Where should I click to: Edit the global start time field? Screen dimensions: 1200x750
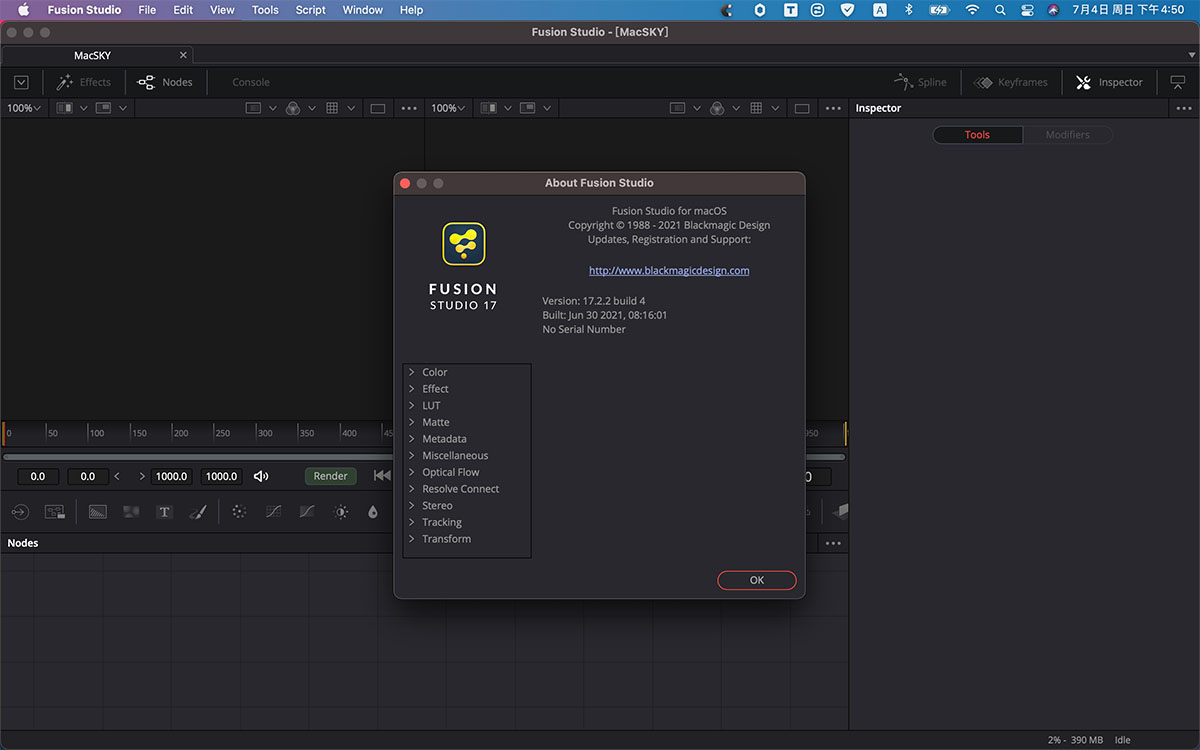pyautogui.click(x=38, y=476)
